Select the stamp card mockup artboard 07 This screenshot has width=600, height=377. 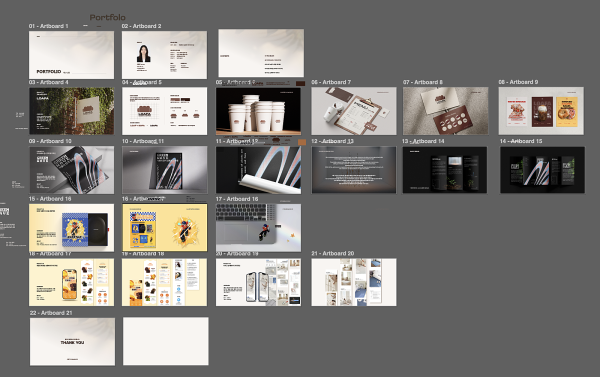click(x=446, y=111)
